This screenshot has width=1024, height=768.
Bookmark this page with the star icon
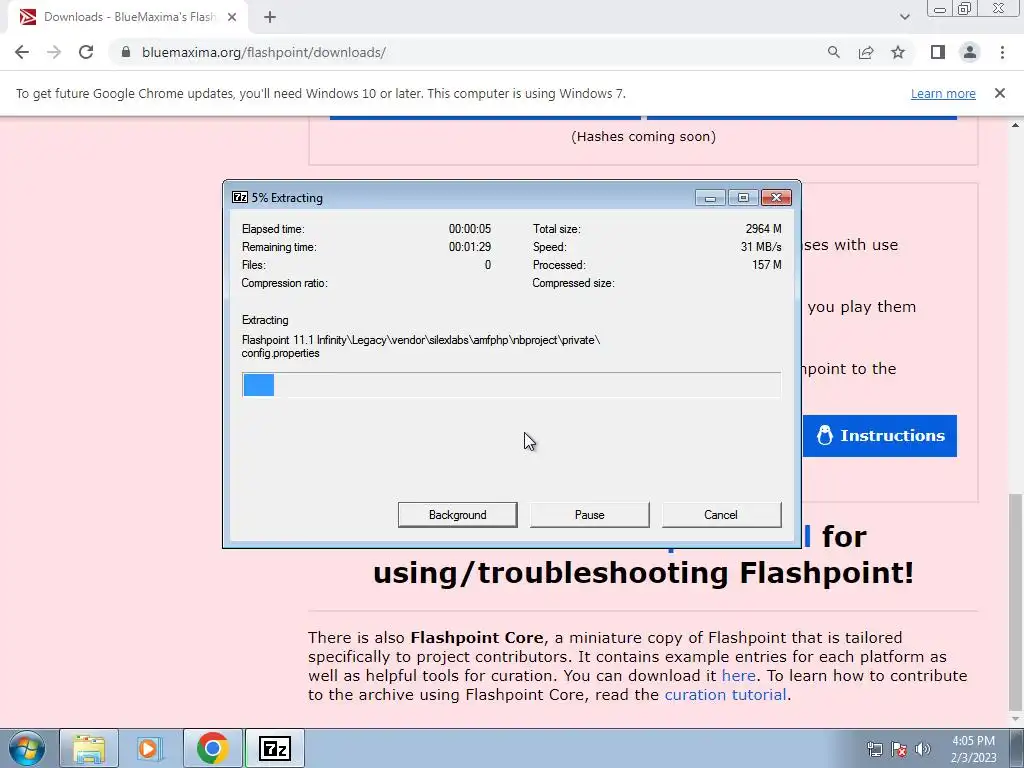click(898, 52)
